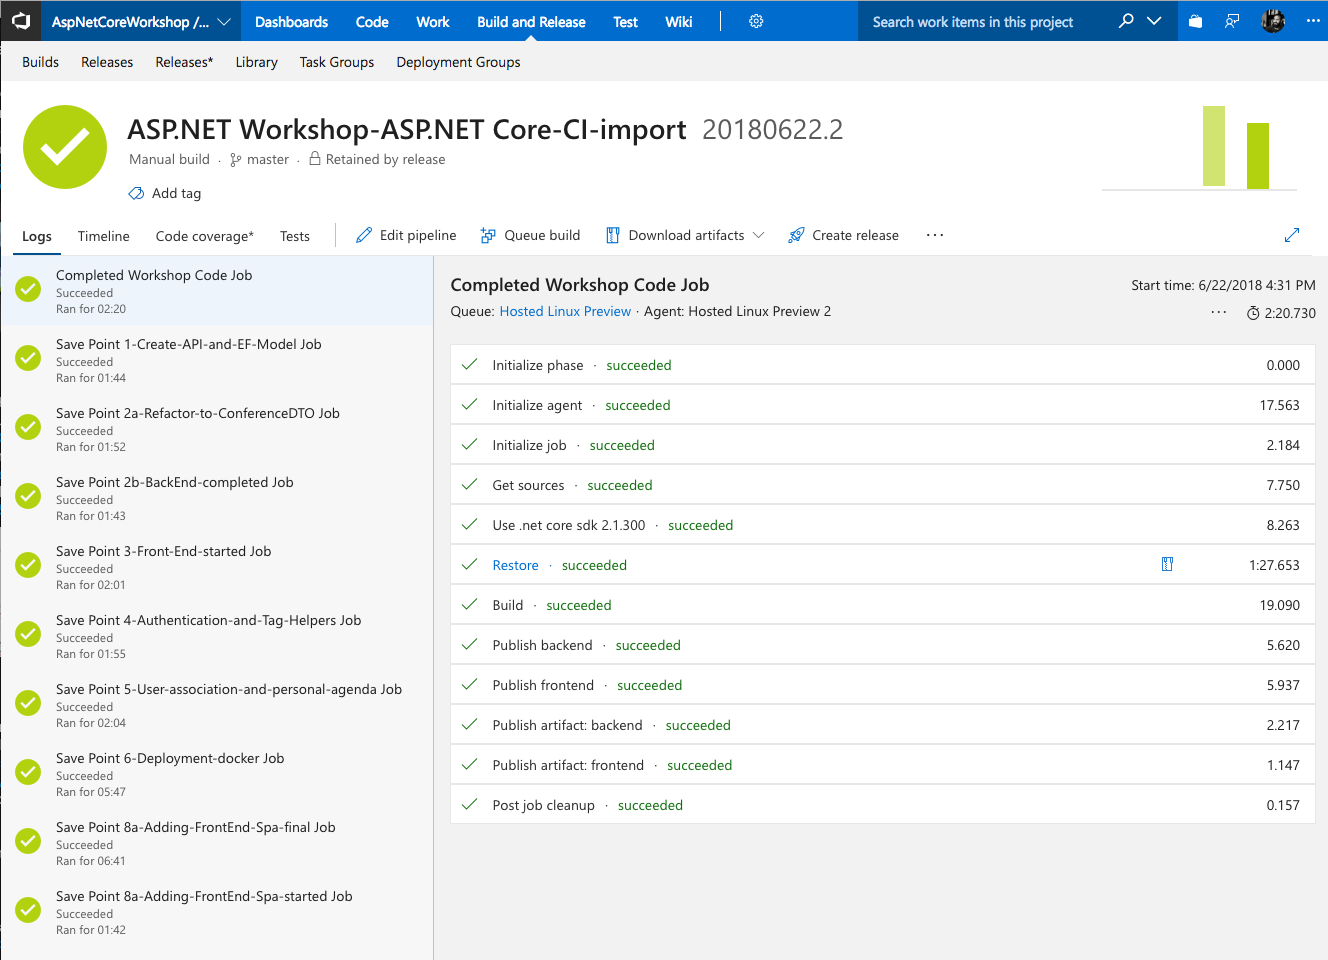Open the Test hub
Screen dimensions: 1328x960
point(625,22)
